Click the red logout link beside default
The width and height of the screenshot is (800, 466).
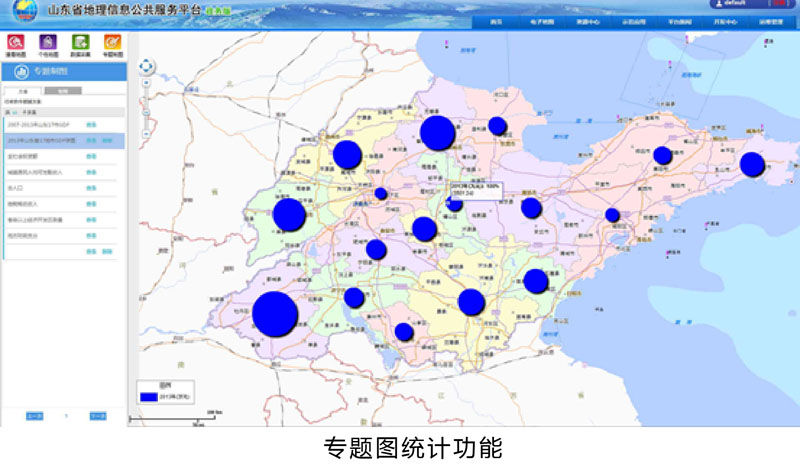pos(779,3)
